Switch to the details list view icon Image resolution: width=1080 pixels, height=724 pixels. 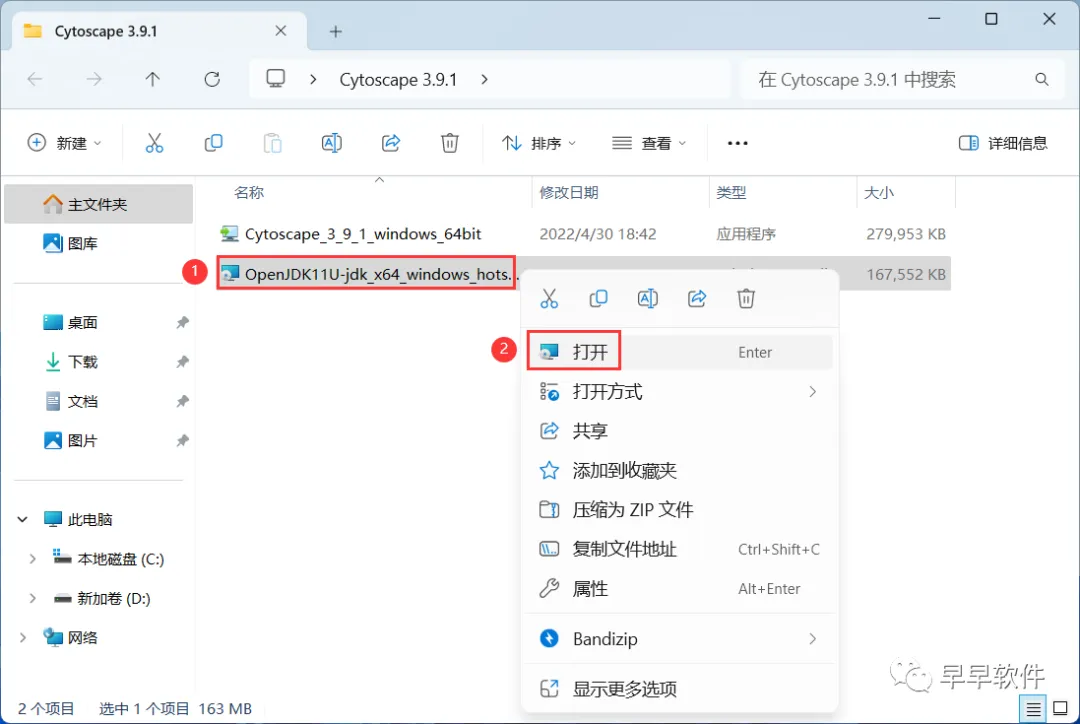point(1033,709)
